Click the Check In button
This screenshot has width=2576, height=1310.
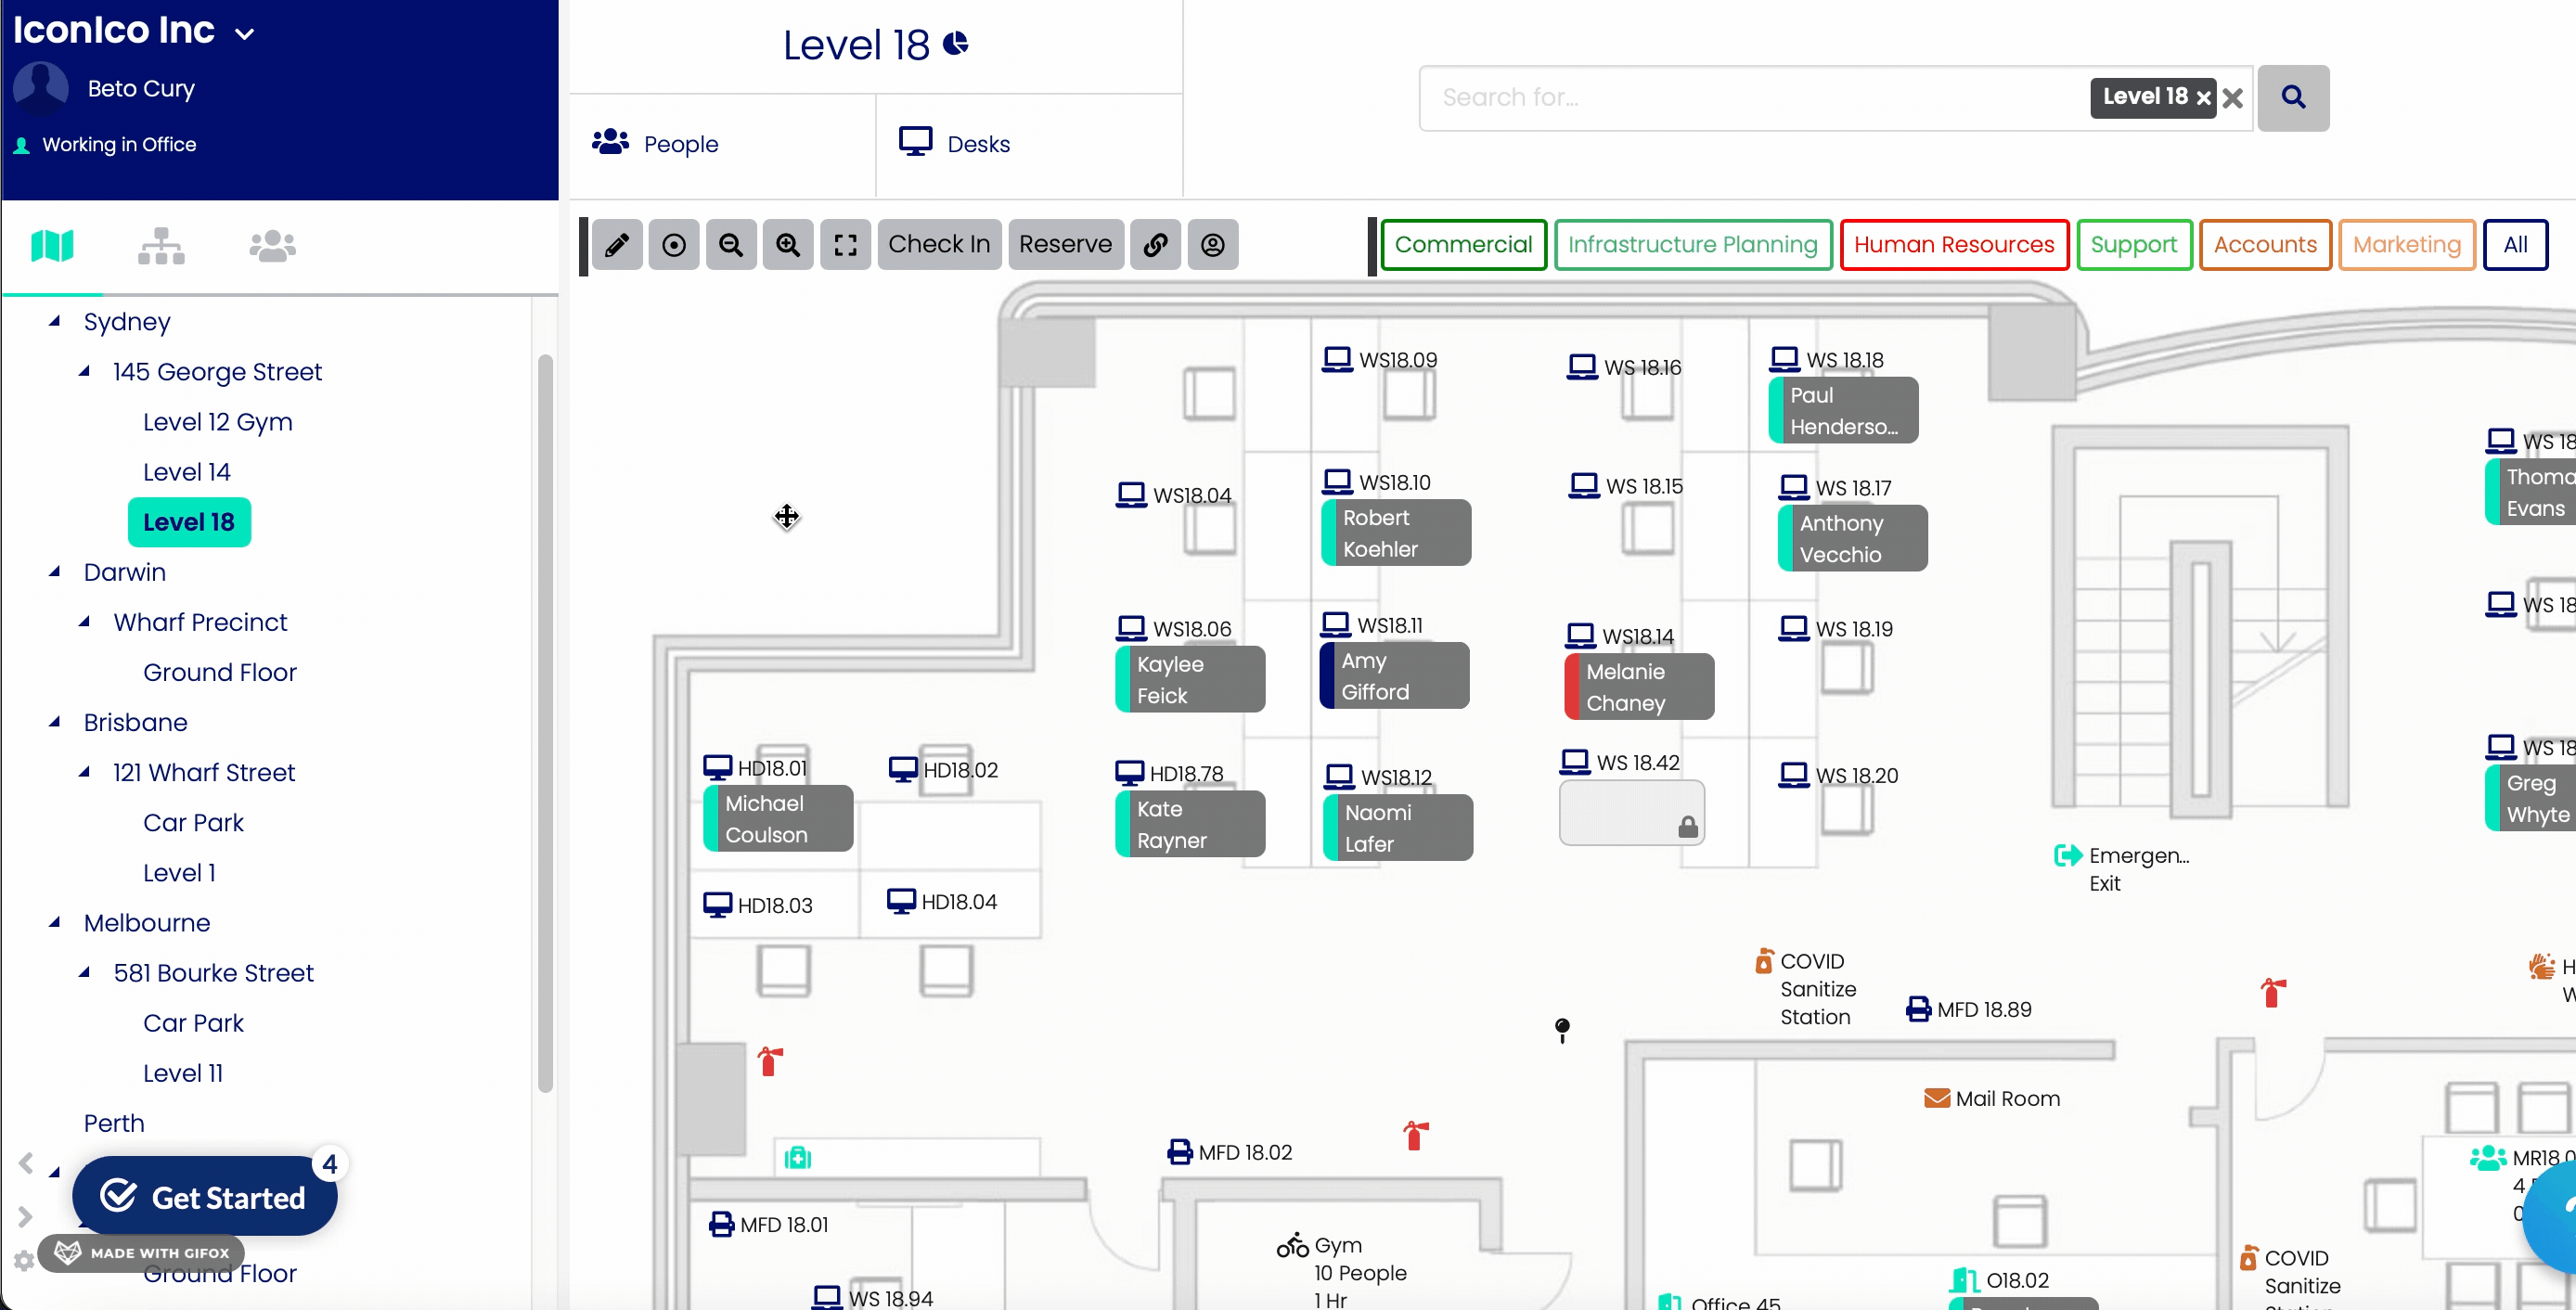click(x=939, y=244)
